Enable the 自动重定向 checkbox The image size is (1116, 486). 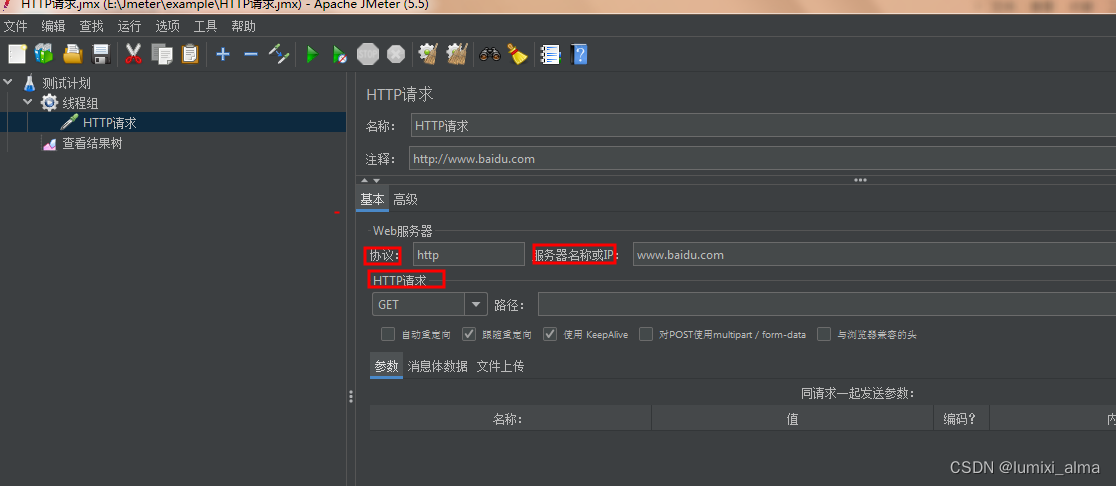click(x=388, y=334)
